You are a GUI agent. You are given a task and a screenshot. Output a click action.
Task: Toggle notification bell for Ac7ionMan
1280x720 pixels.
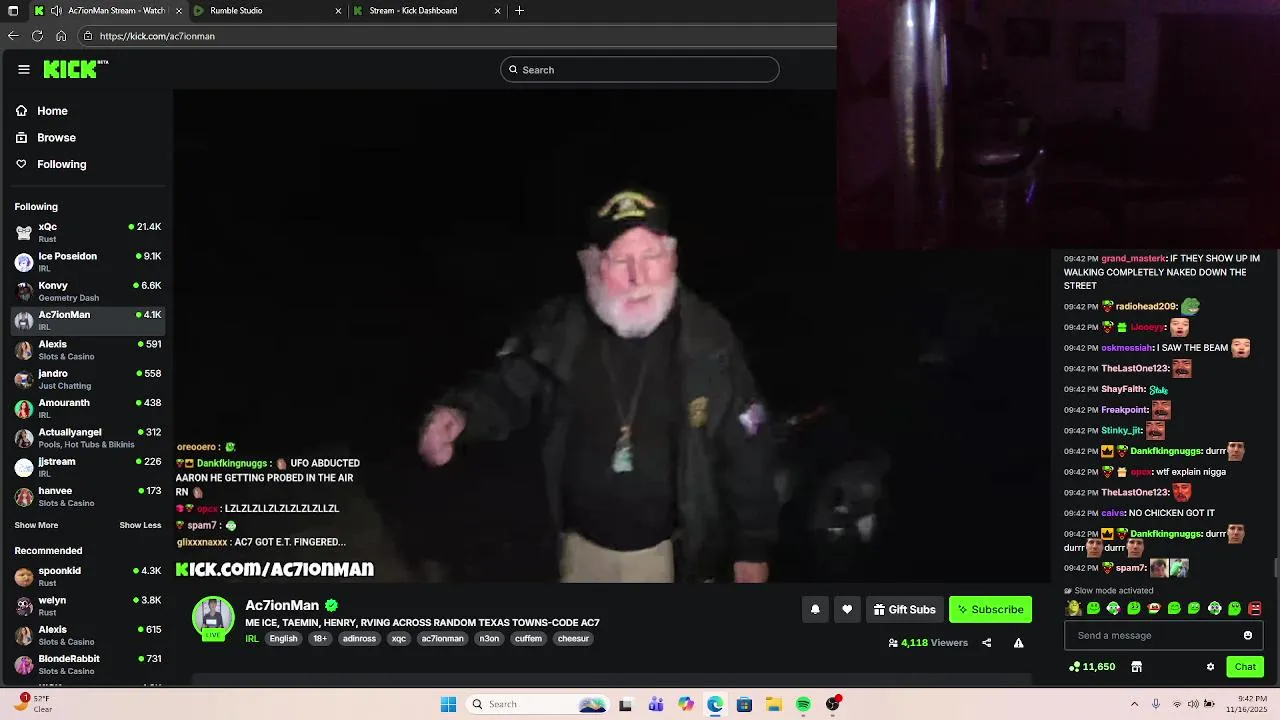[815, 609]
